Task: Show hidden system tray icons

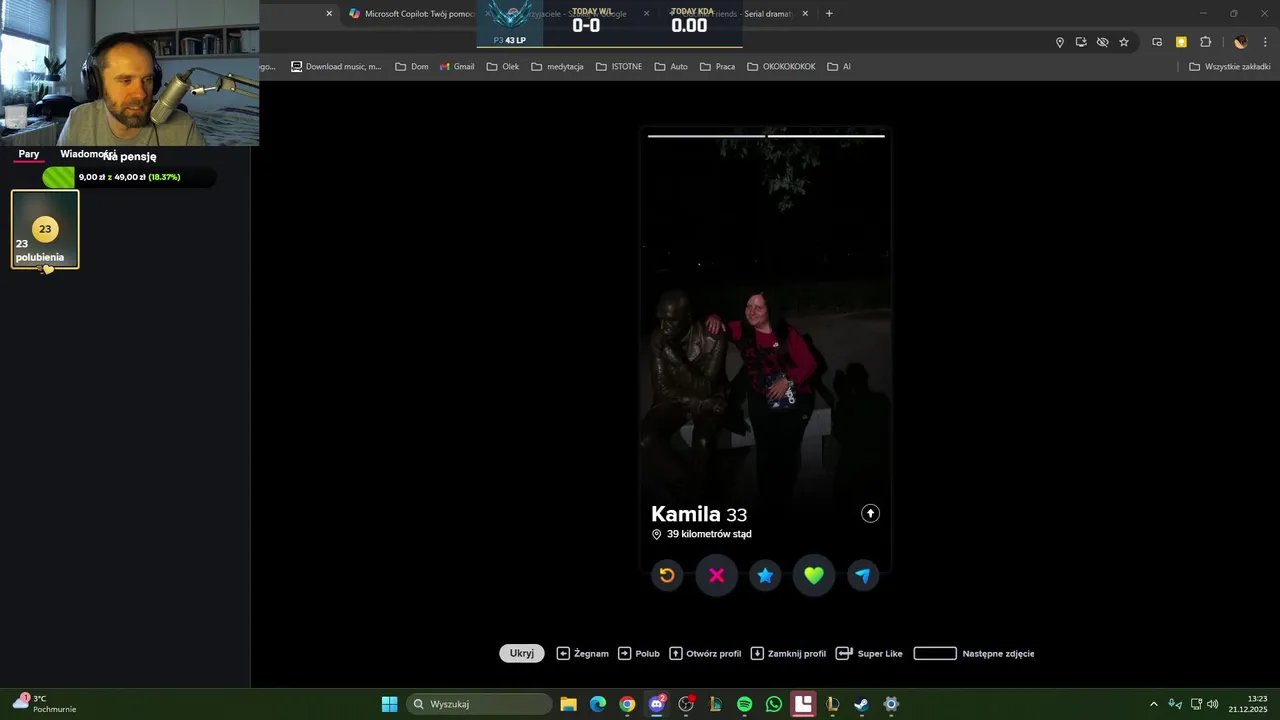Action: [1153, 704]
